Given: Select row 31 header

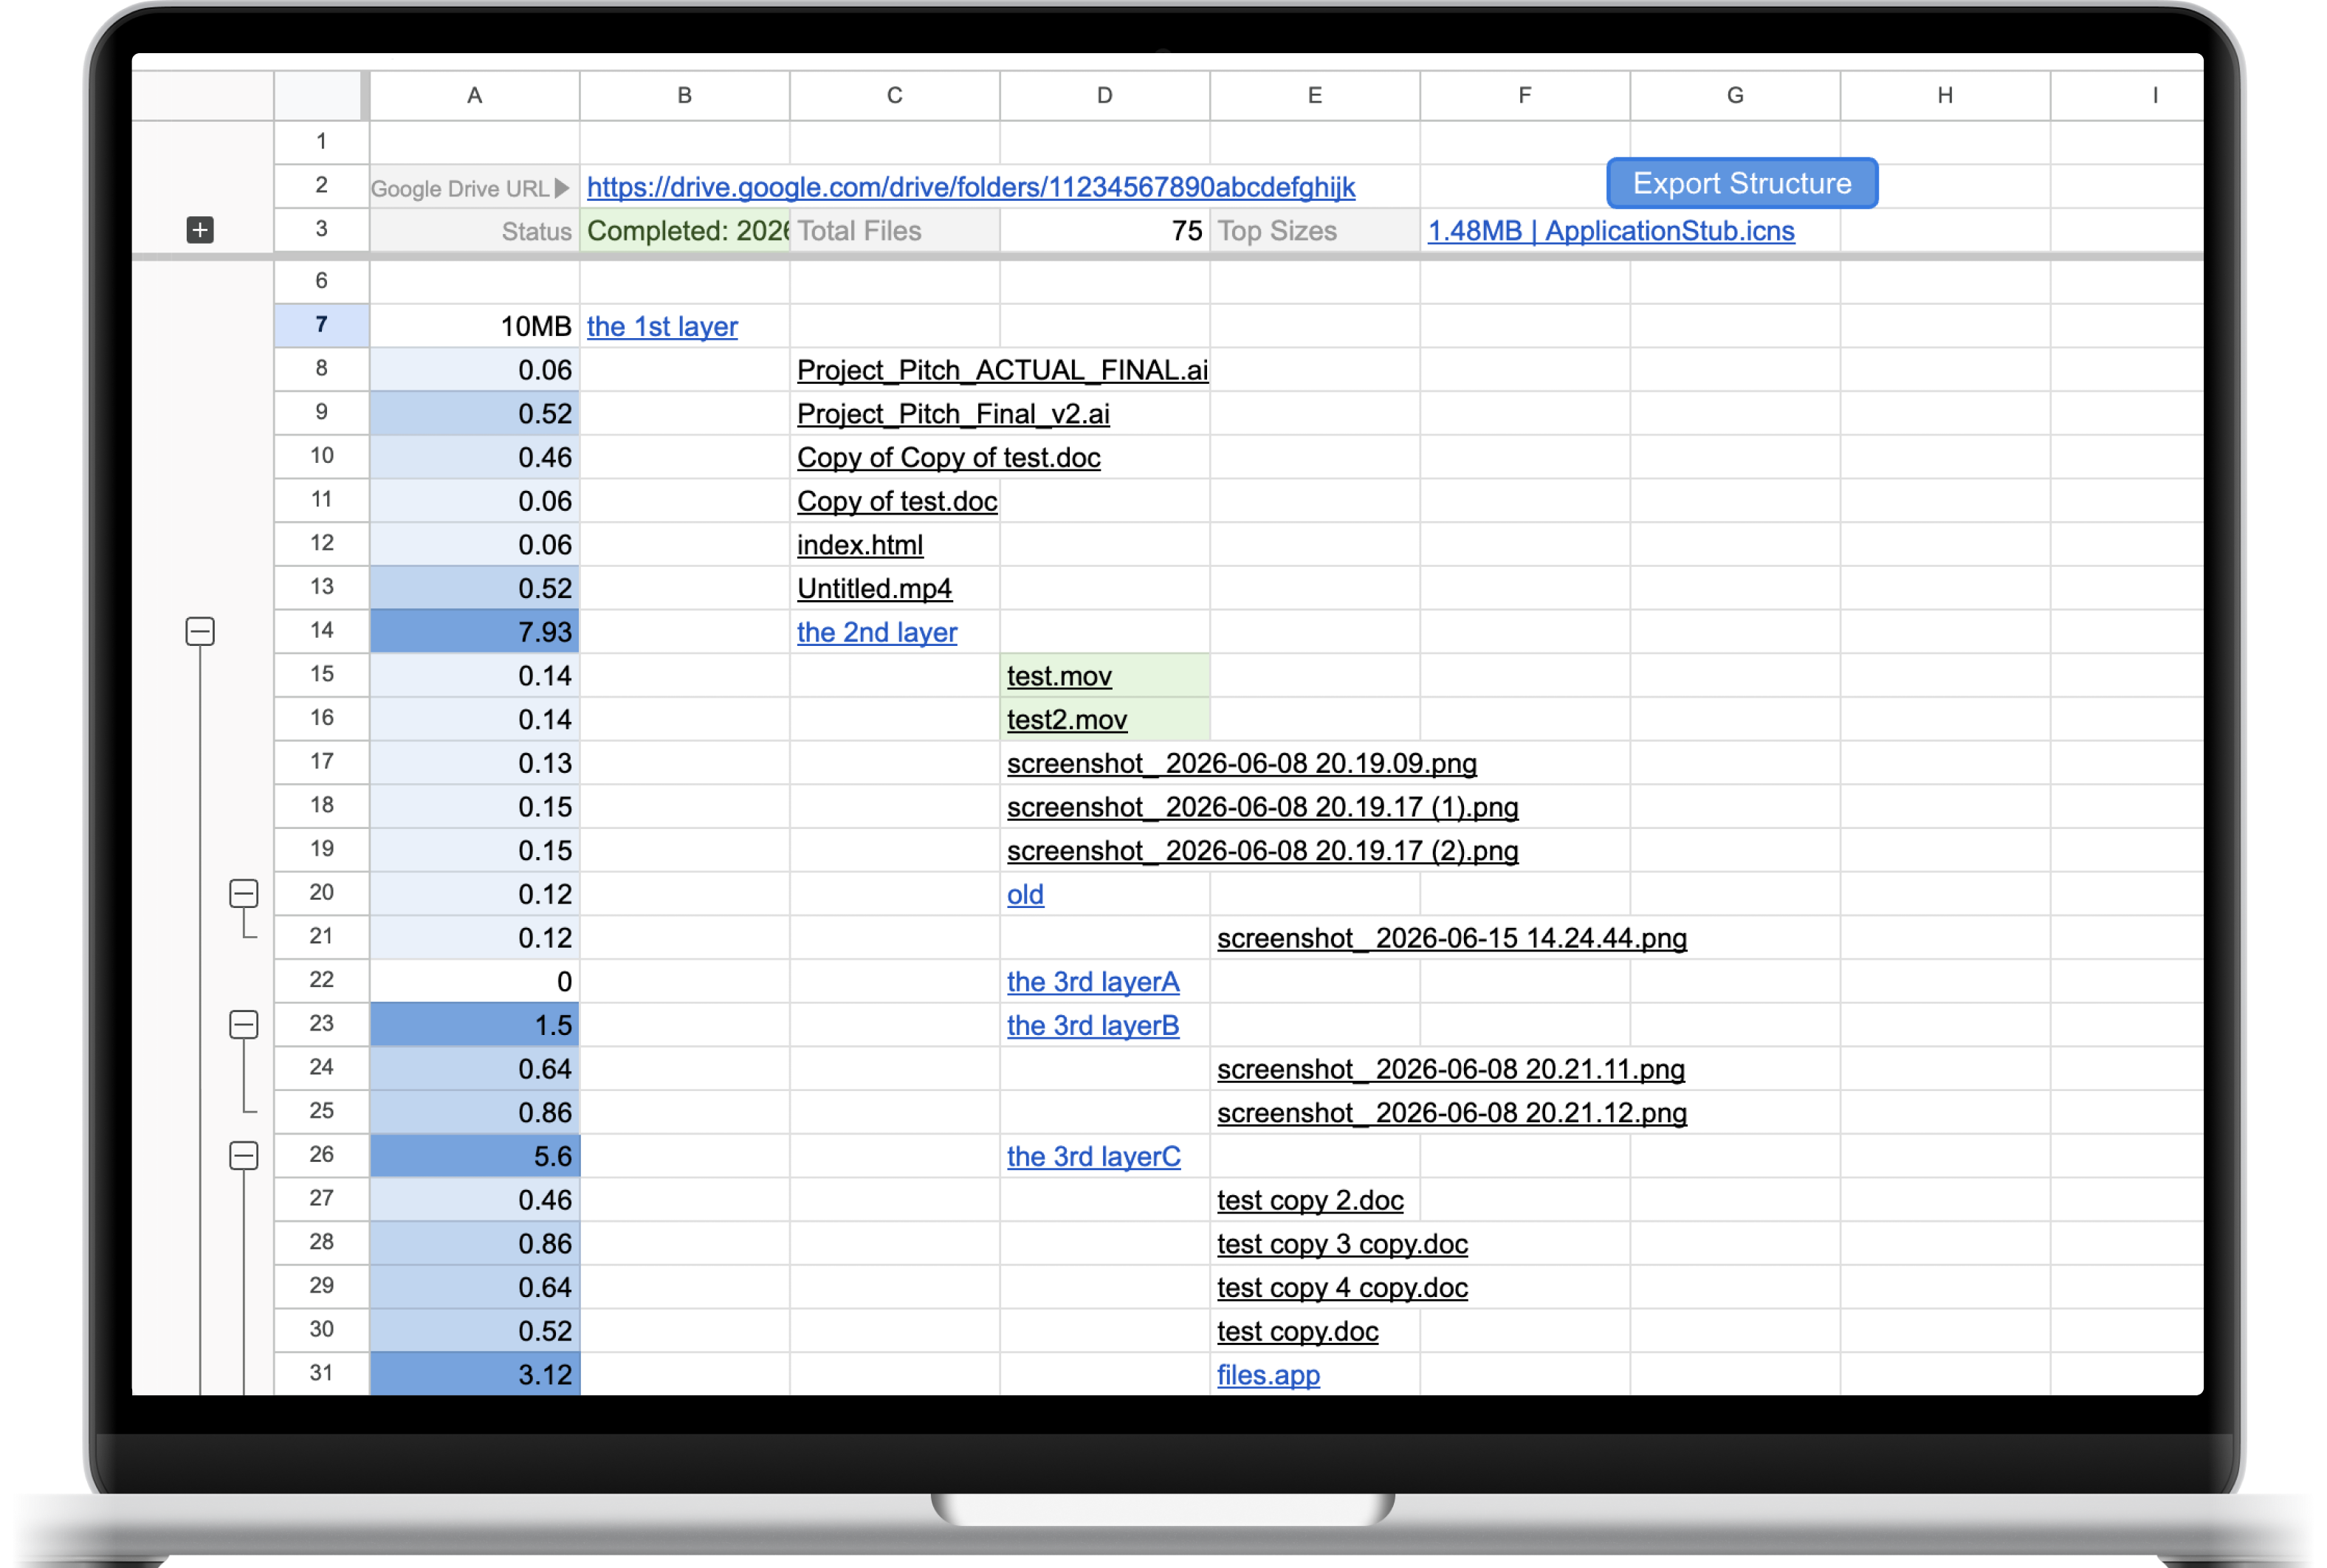Looking at the screenshot, I should pos(321,1373).
